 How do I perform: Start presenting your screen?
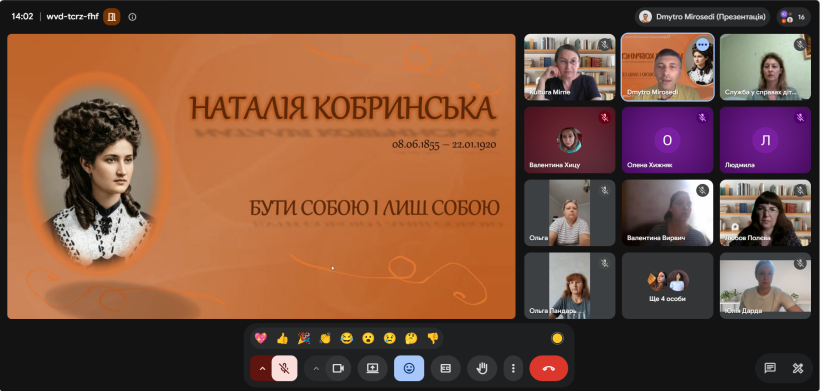coord(372,368)
